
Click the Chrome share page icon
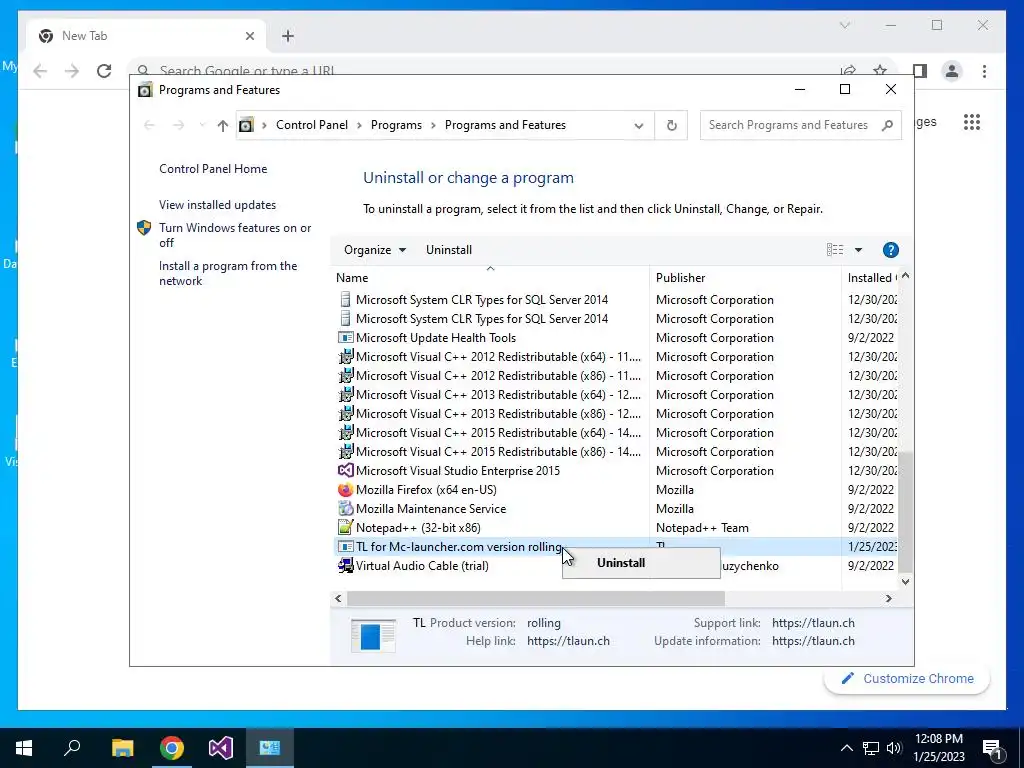click(848, 70)
